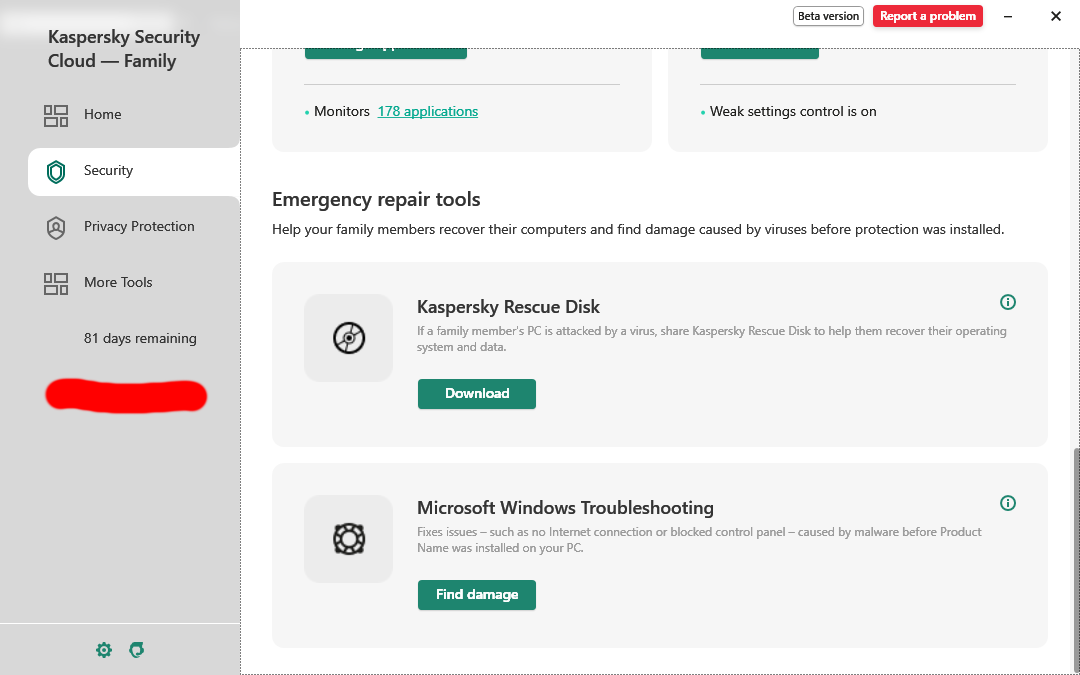
Task: Show info for Kaspersky Rescue Disk
Action: tap(1008, 302)
